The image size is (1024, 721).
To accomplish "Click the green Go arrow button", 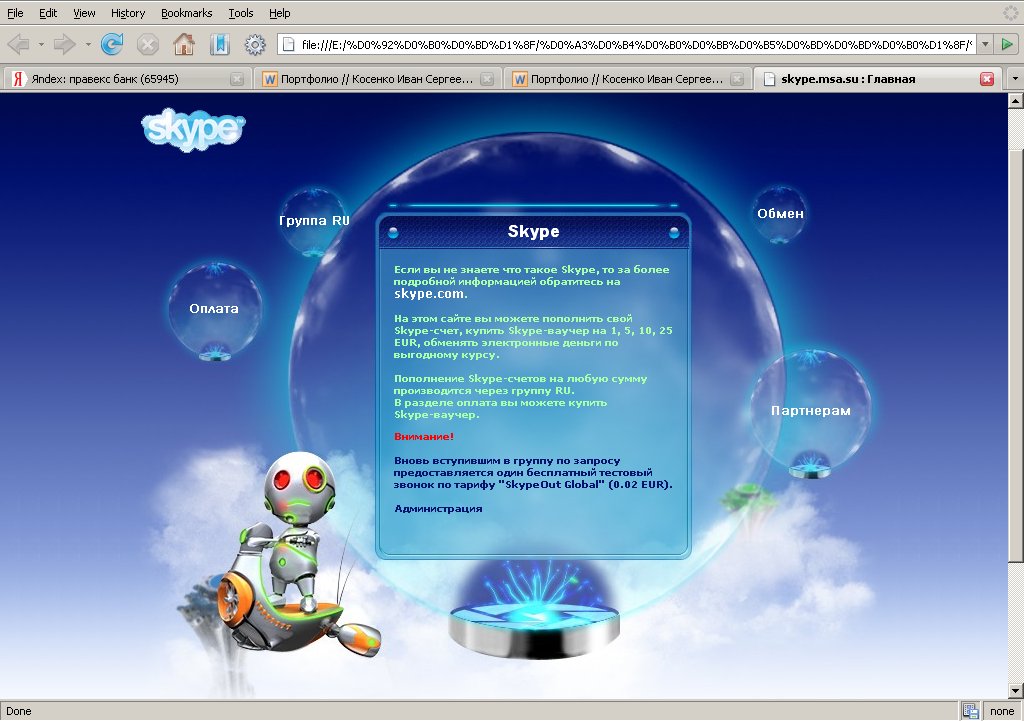I will pos(1007,44).
